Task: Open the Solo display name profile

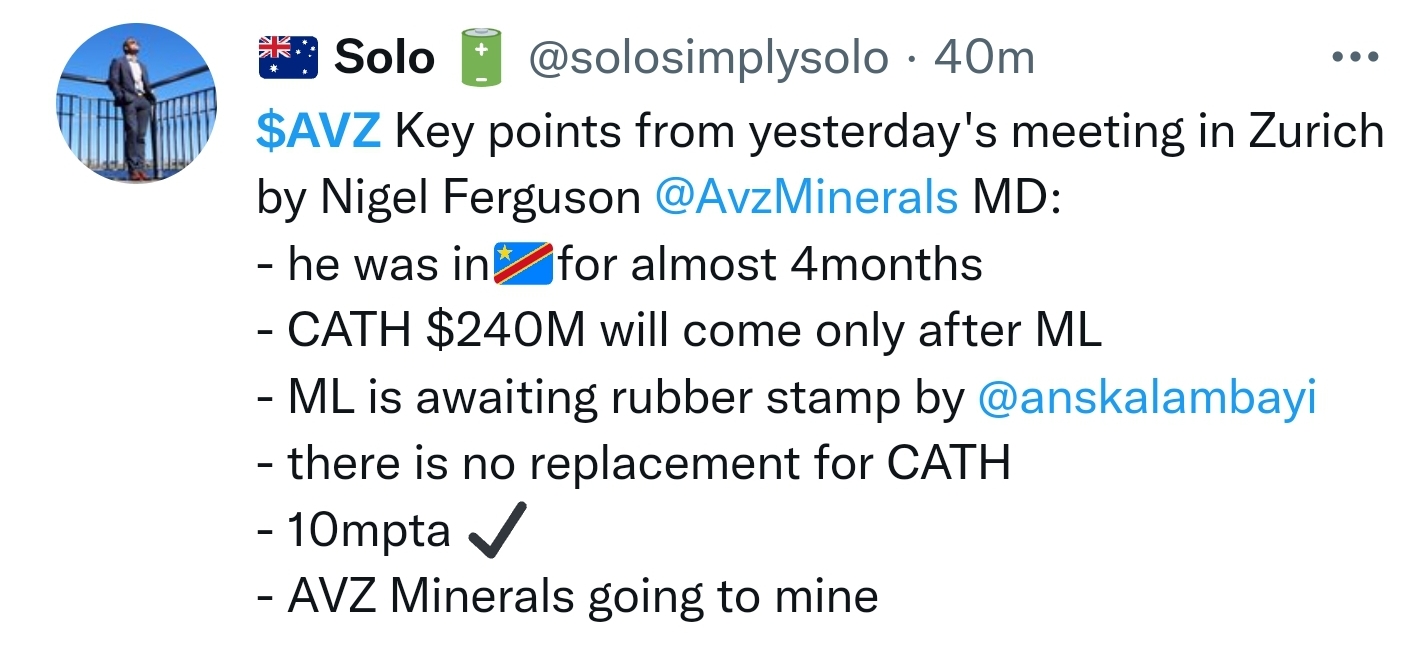Action: 384,58
